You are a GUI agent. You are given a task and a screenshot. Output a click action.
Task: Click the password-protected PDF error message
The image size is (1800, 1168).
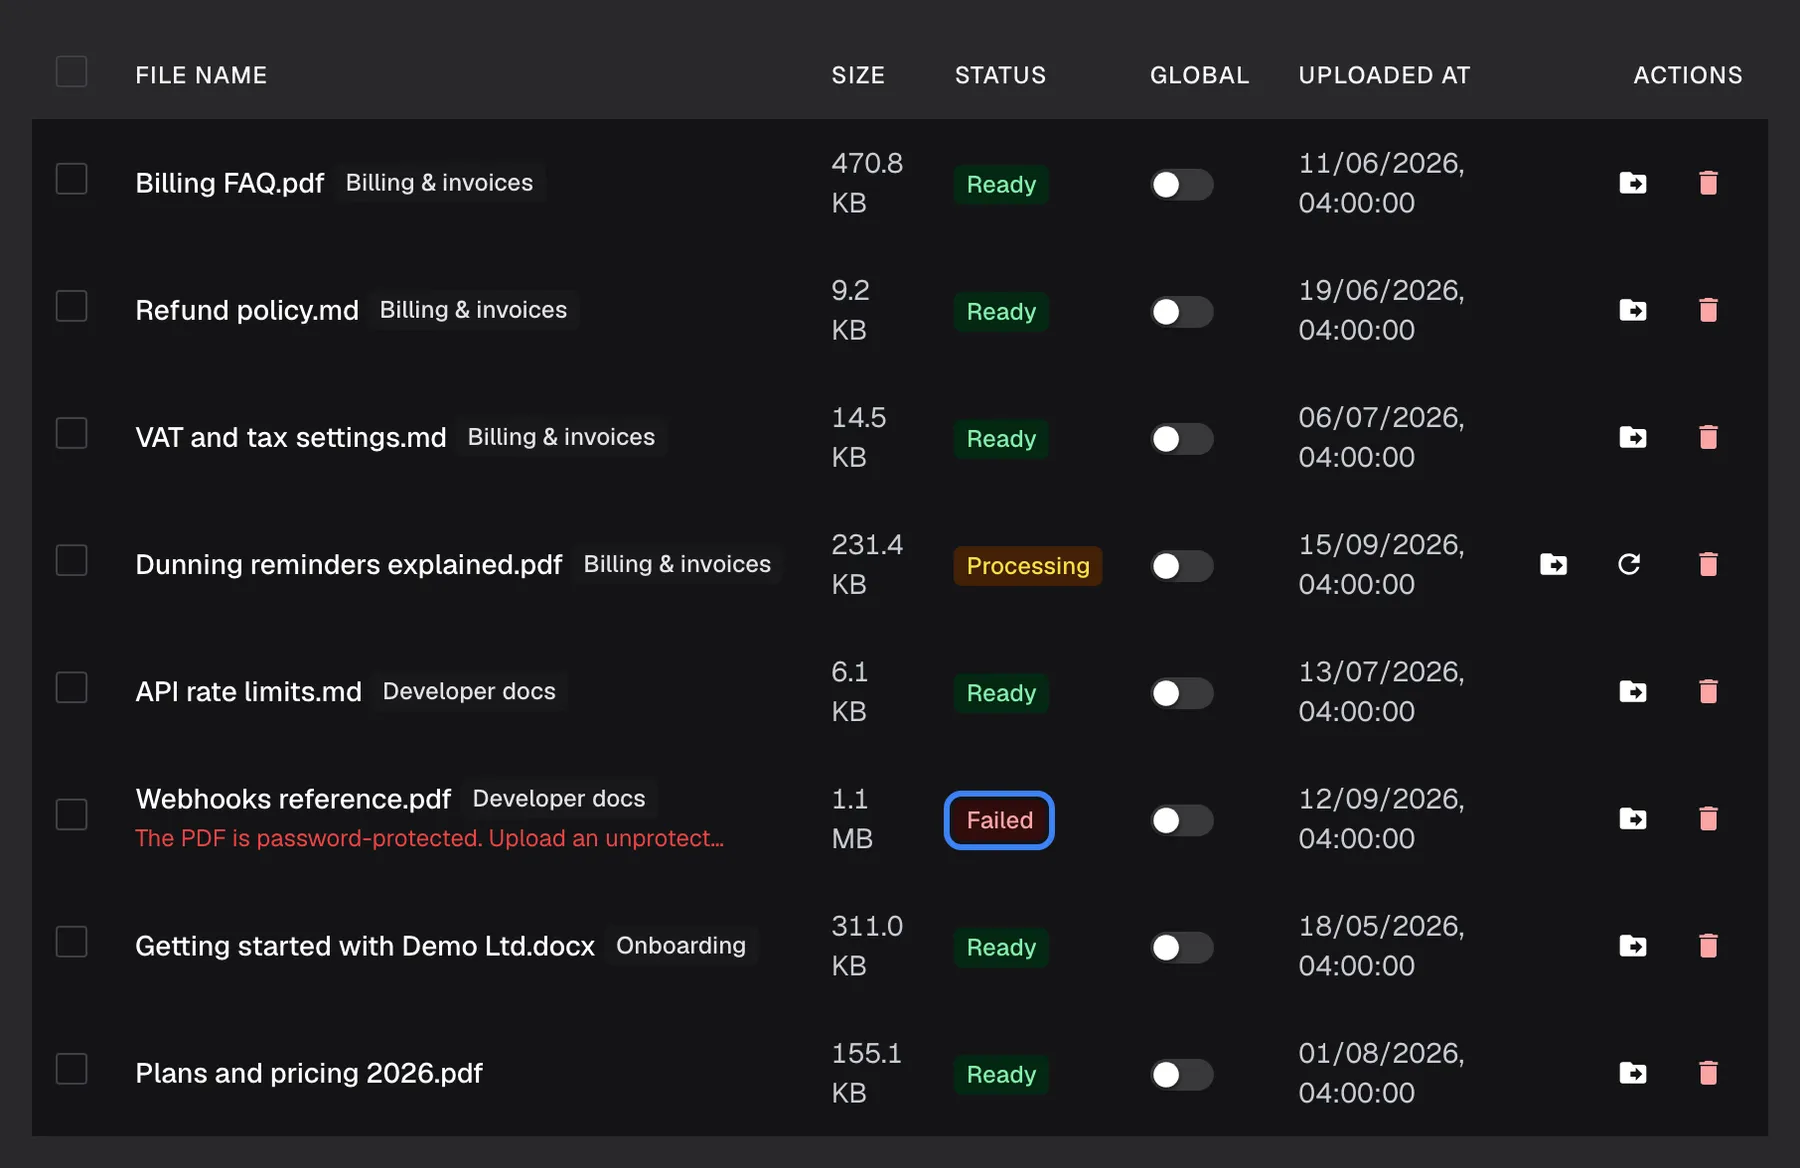430,838
